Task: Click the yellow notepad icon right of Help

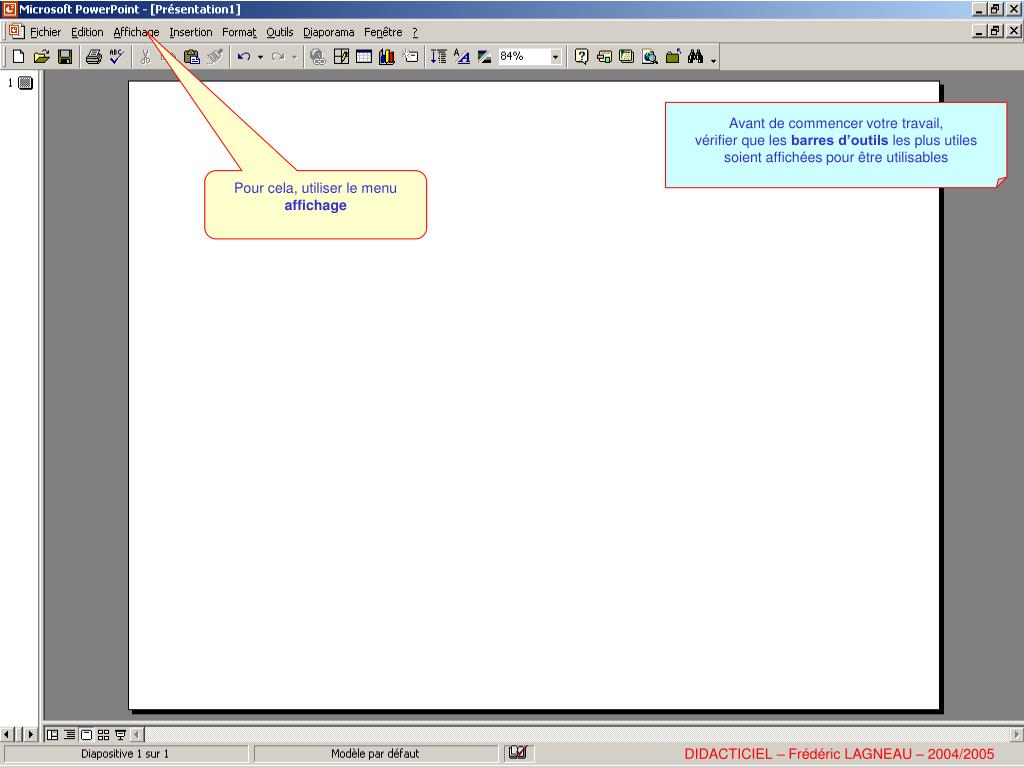Action: [x=626, y=57]
